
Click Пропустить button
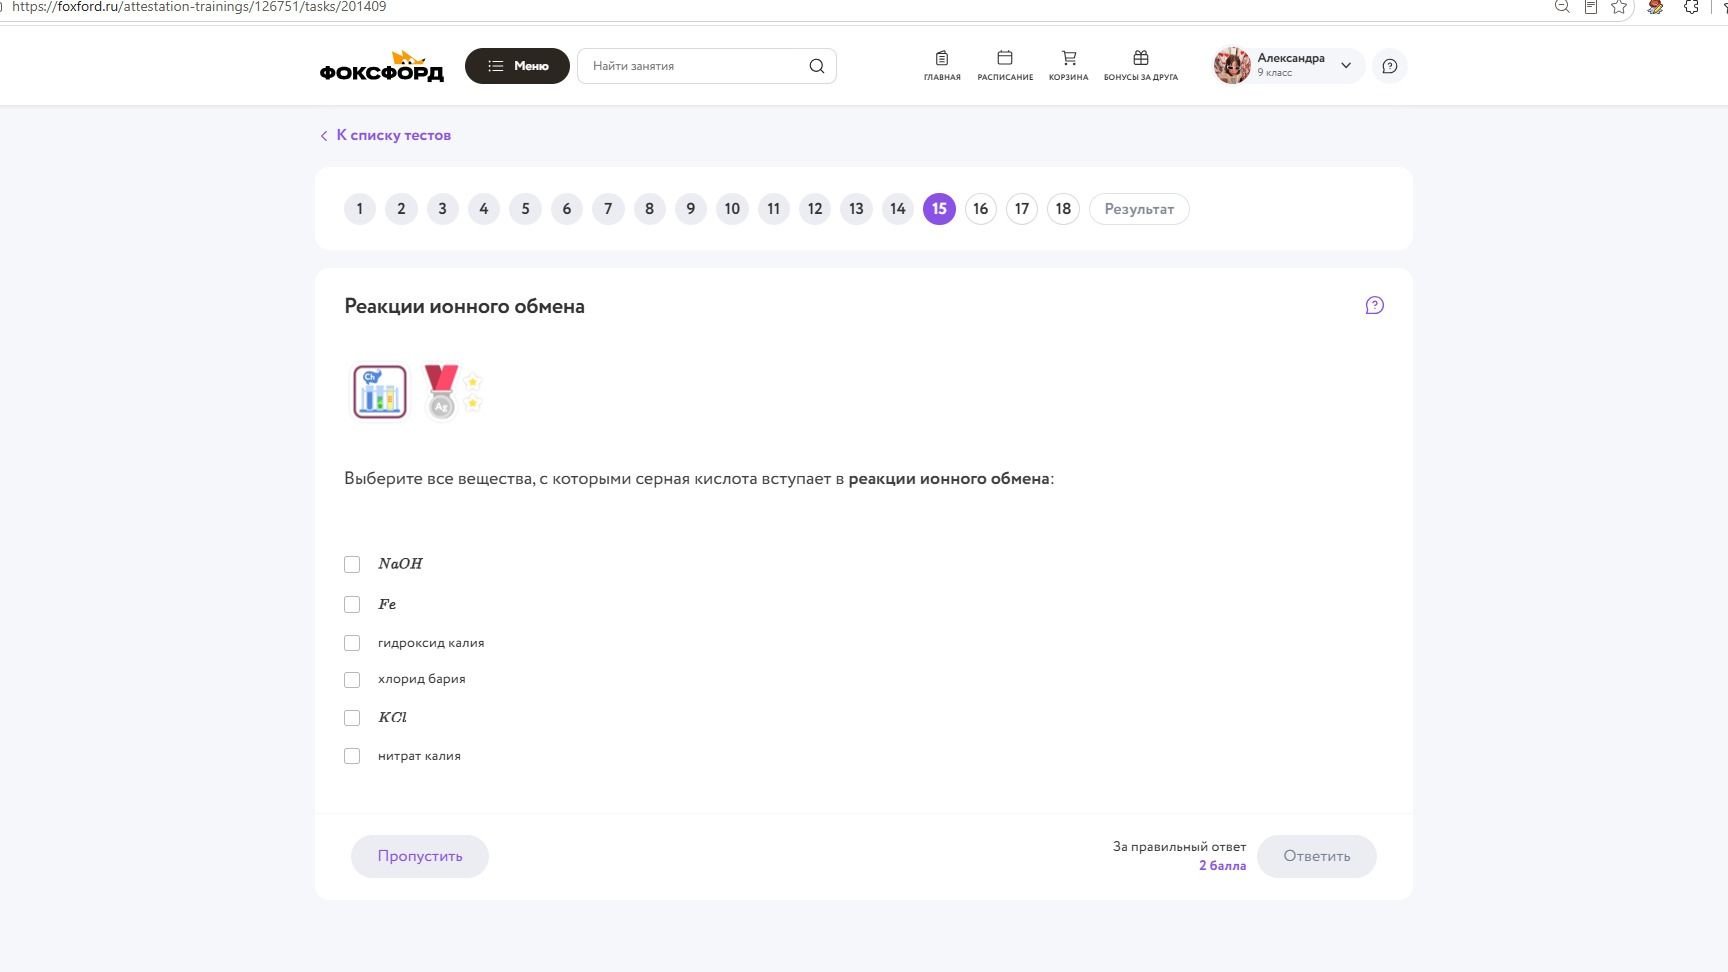420,856
